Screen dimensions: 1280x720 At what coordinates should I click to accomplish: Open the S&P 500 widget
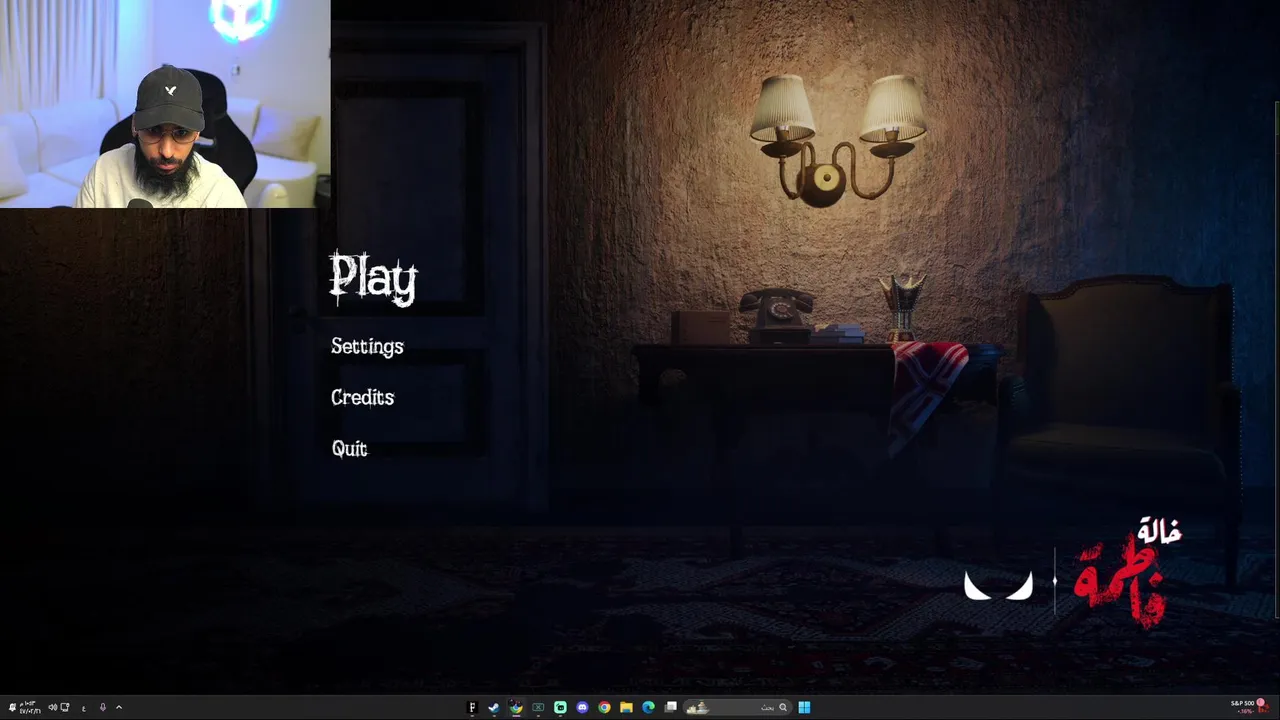coord(1248,706)
